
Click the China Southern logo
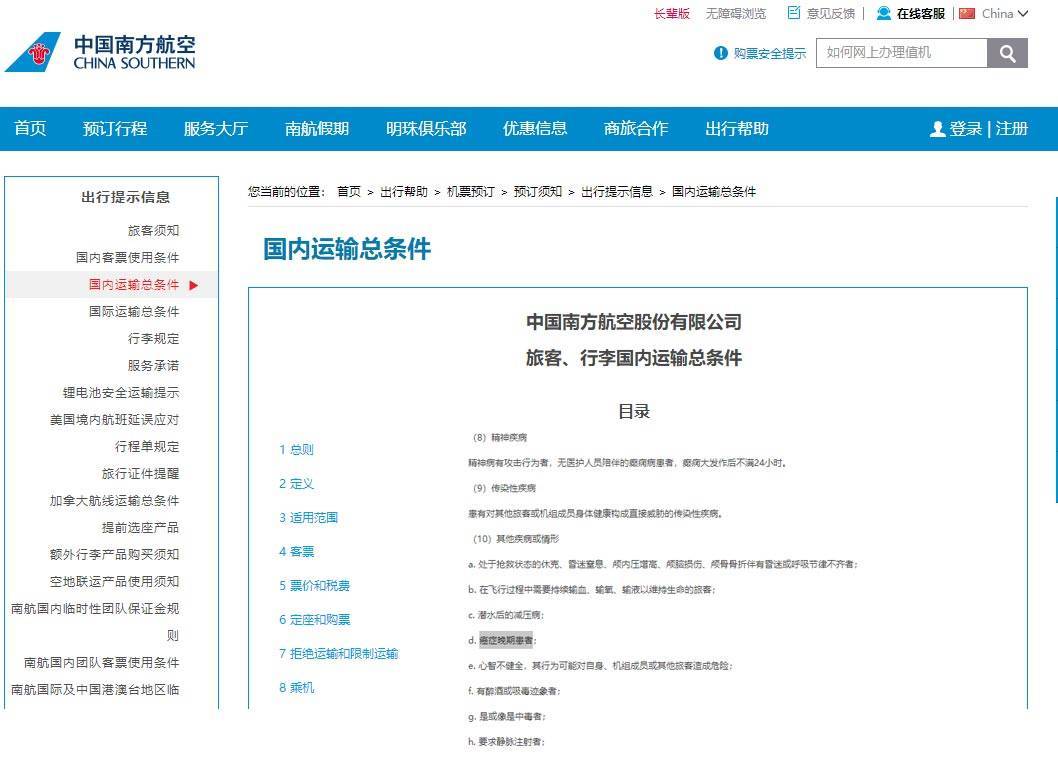point(100,52)
